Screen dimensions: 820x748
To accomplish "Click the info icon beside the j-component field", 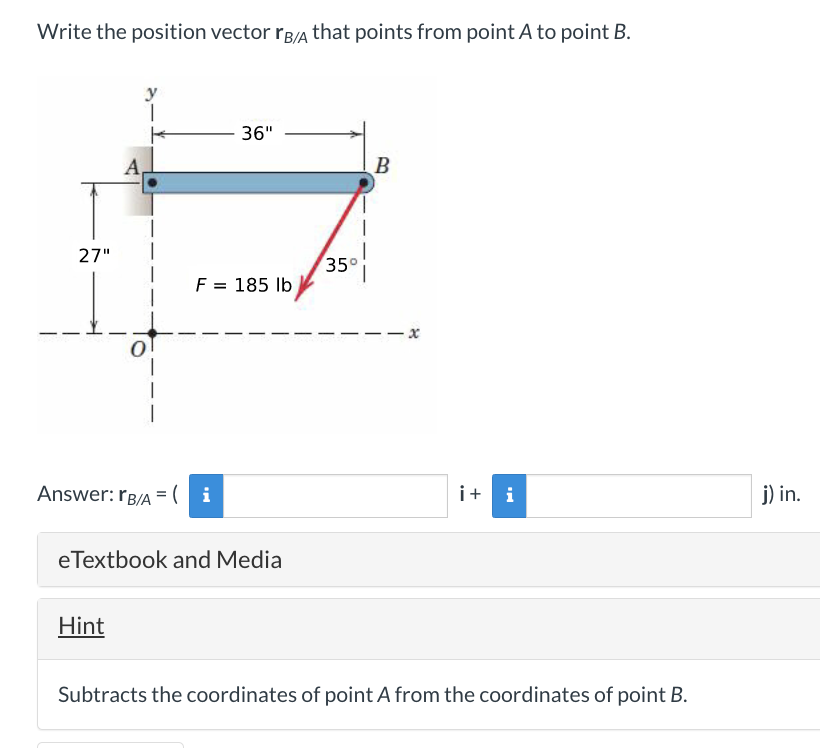I will tap(510, 495).
